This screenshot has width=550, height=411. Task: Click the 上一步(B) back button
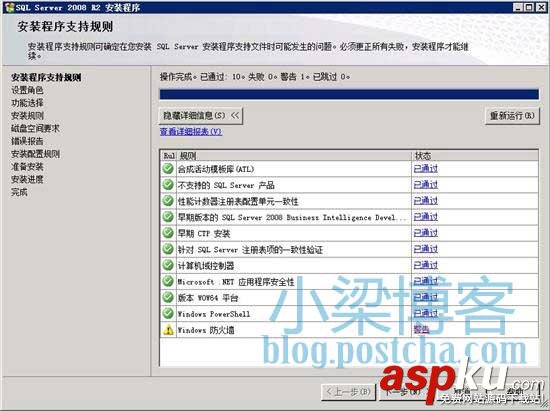coord(348,392)
